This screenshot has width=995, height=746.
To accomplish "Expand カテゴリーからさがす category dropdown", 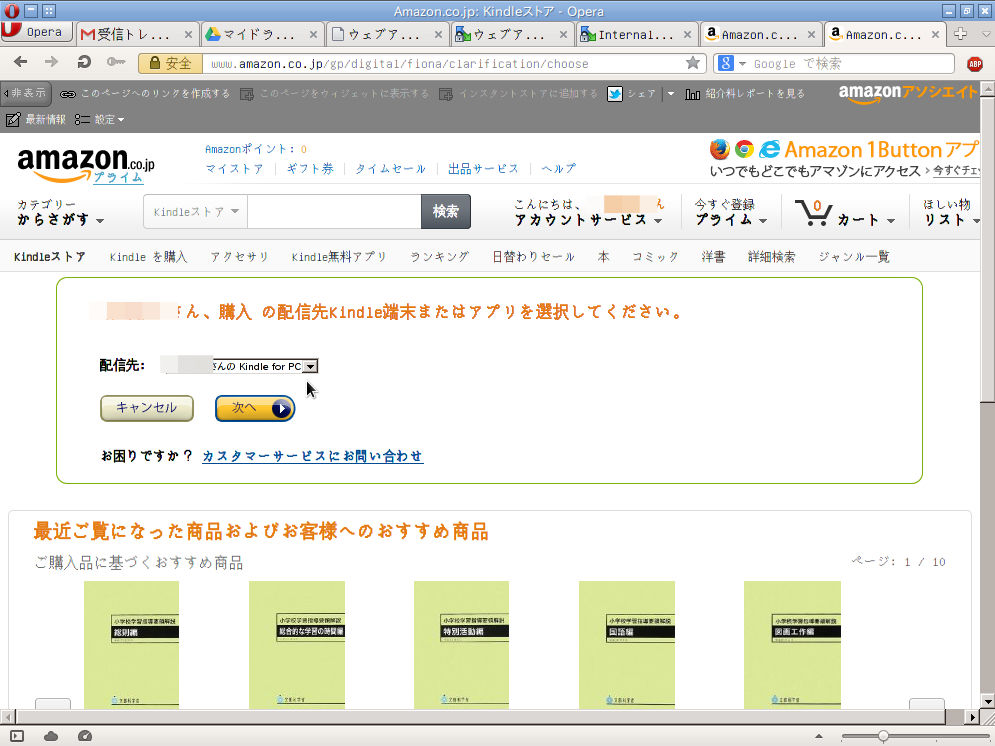I will coord(60,213).
